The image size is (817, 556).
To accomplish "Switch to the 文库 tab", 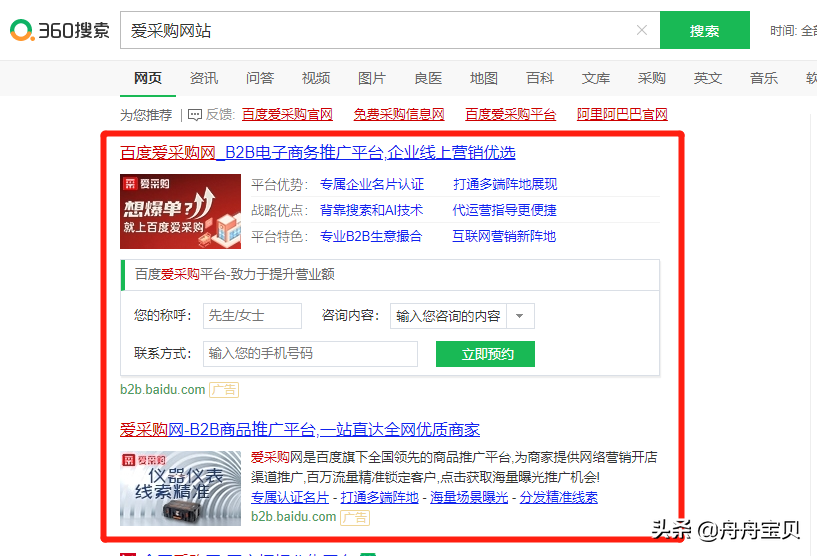I will [x=596, y=78].
